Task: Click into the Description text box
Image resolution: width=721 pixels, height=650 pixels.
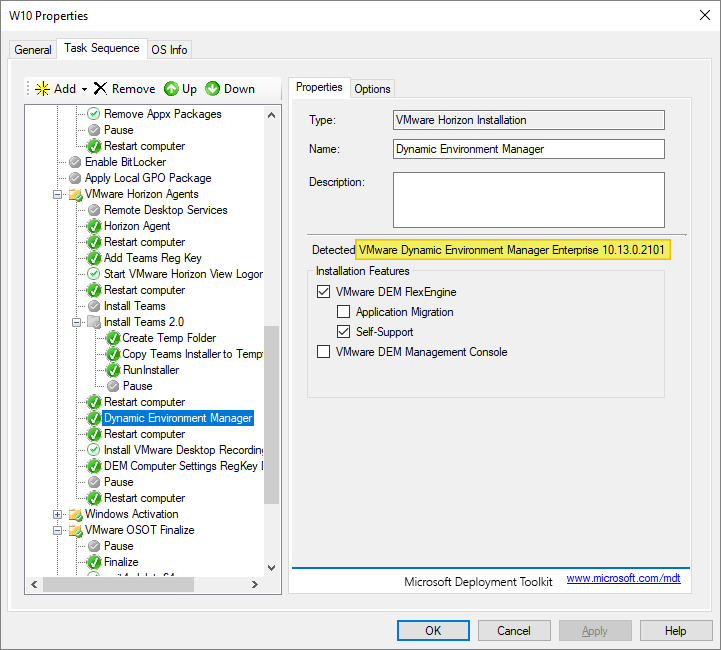Action: point(528,200)
